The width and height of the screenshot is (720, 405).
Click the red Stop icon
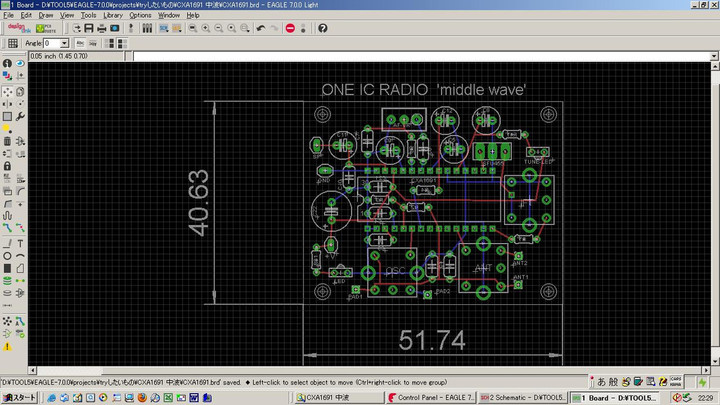click(x=290, y=28)
